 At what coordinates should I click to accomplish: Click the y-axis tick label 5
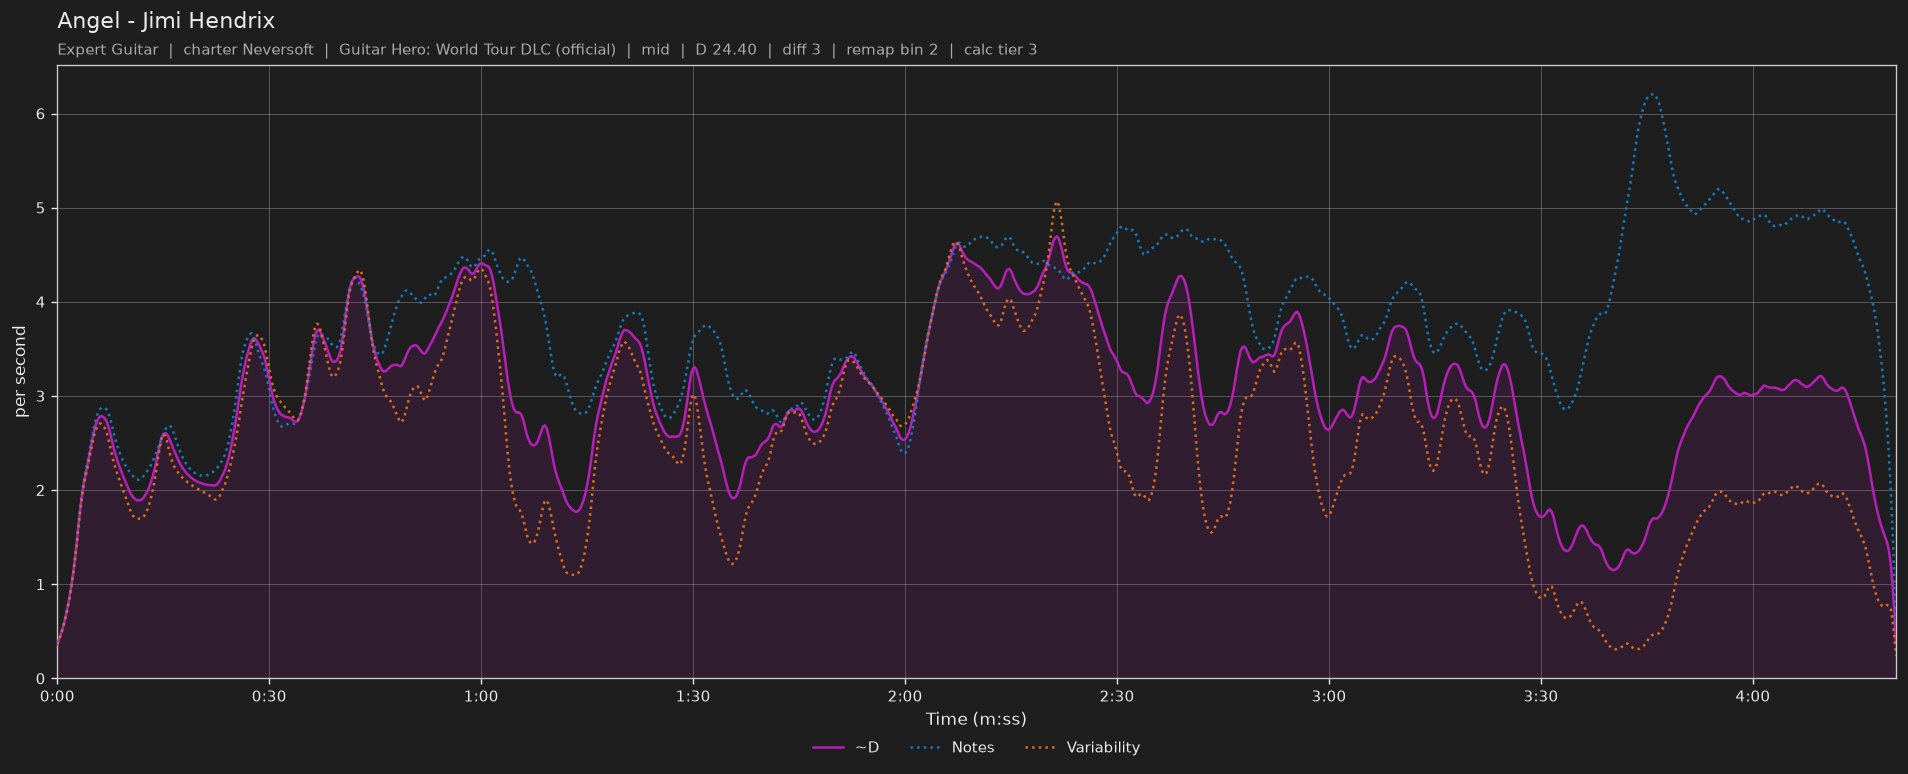coord(42,209)
